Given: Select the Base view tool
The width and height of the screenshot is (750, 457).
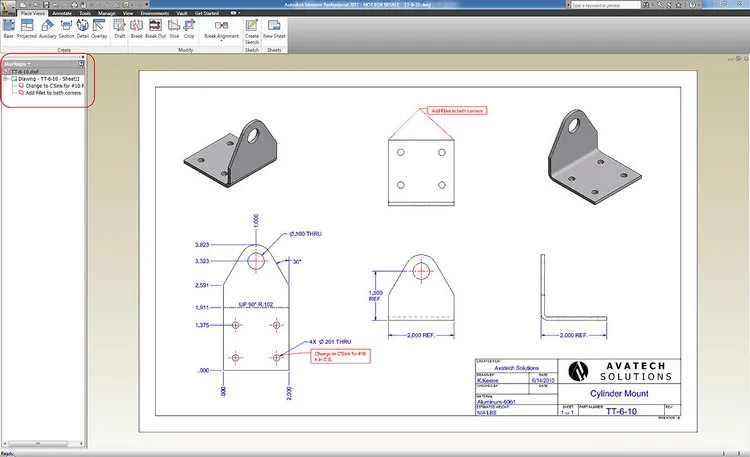Looking at the screenshot, I should (8, 28).
